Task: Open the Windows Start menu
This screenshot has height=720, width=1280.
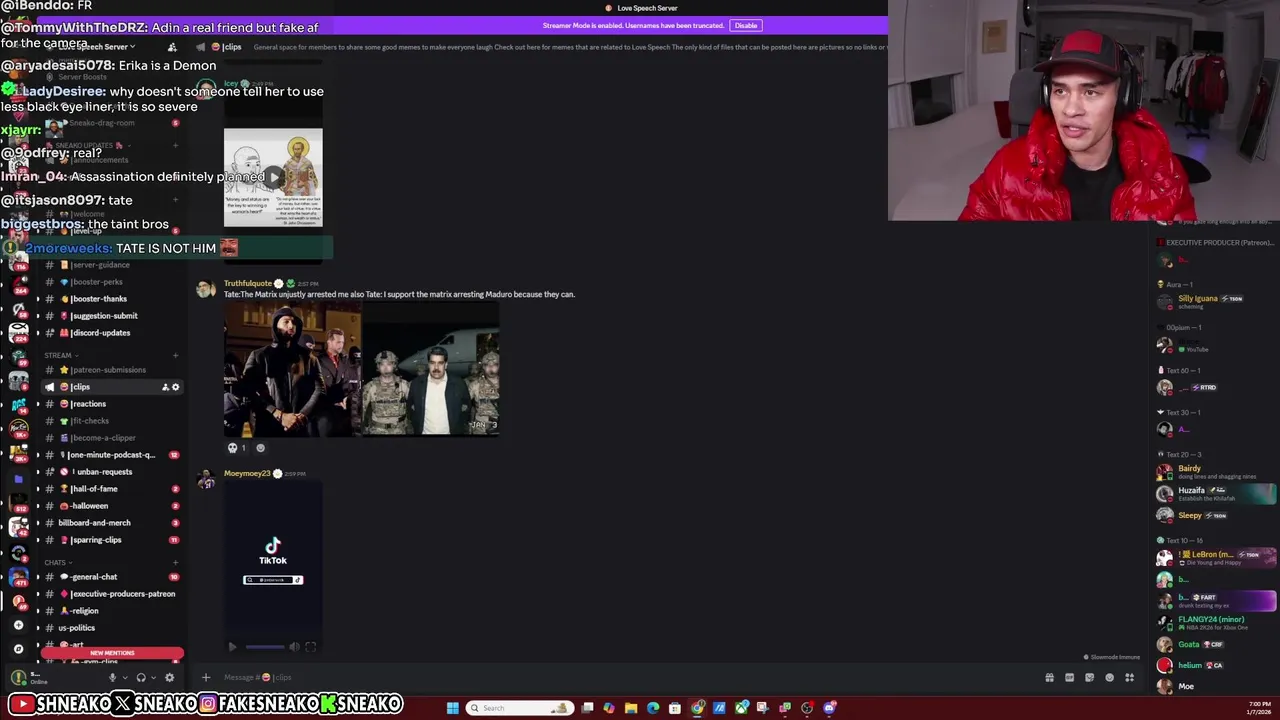Action: [452, 708]
